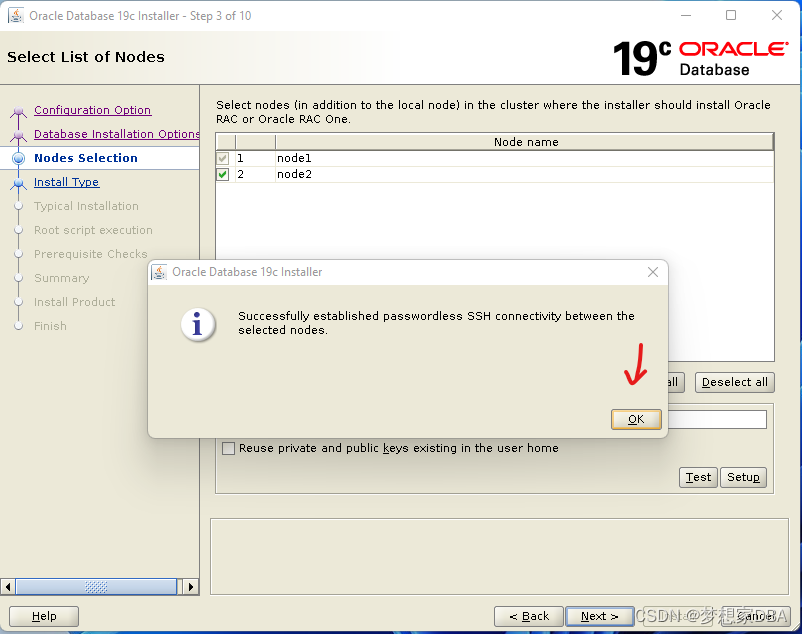Minimize the installer window
Image resolution: width=802 pixels, height=634 pixels.
click(686, 16)
